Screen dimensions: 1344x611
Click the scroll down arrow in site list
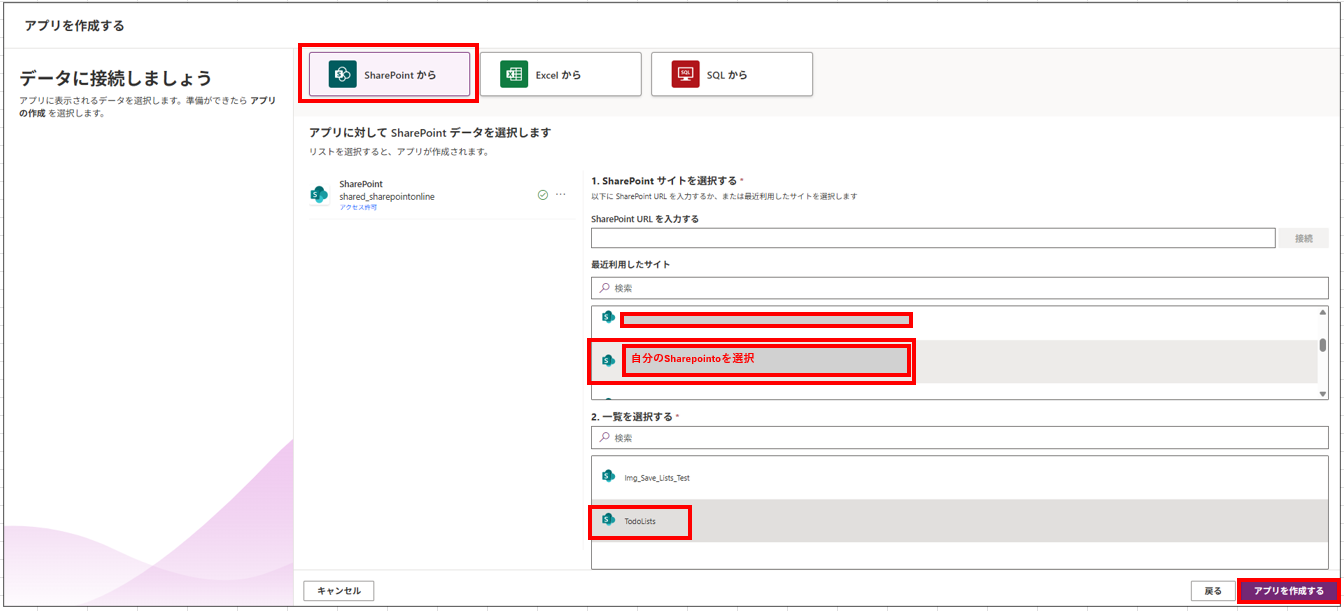(x=1323, y=394)
